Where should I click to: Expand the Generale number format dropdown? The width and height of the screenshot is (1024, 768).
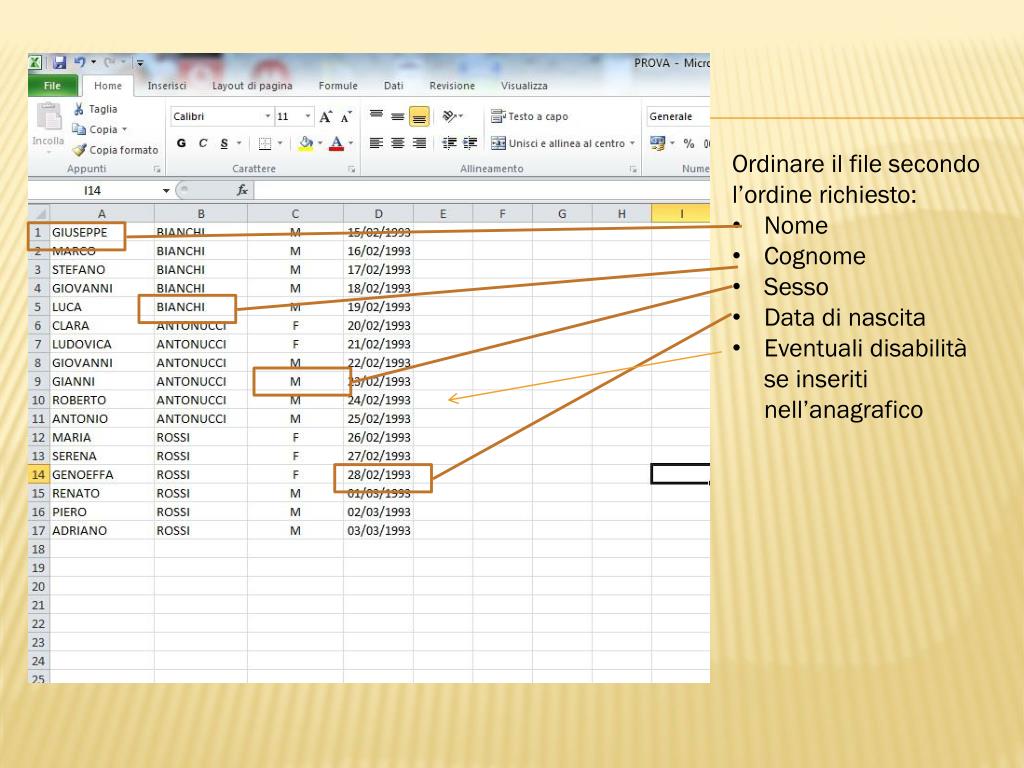(x=678, y=116)
